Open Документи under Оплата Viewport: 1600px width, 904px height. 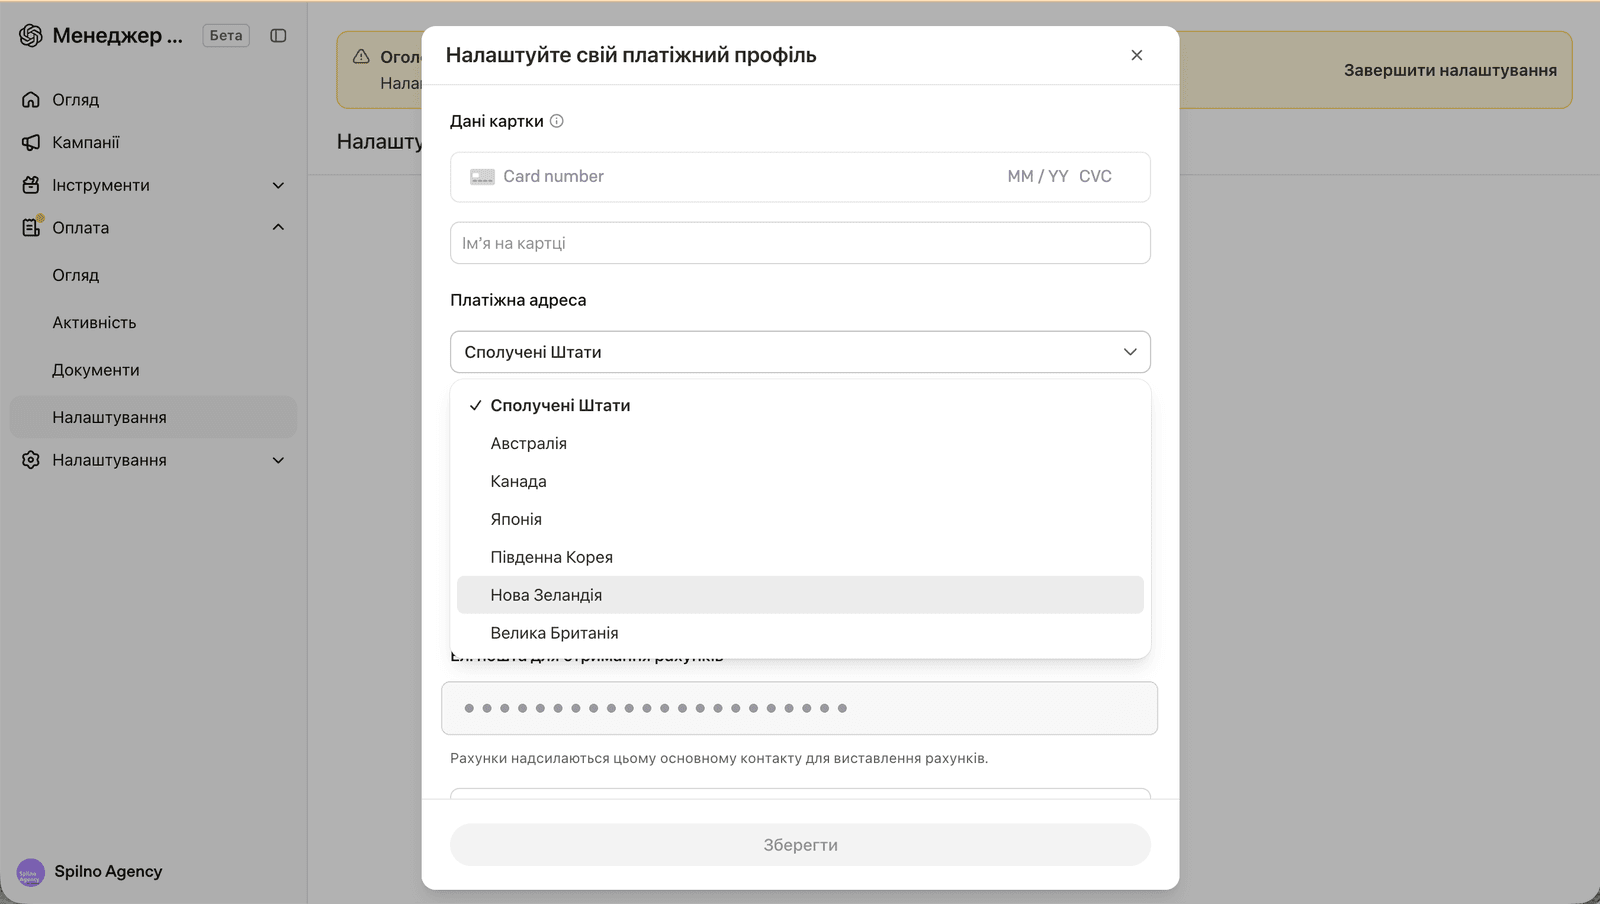96,370
